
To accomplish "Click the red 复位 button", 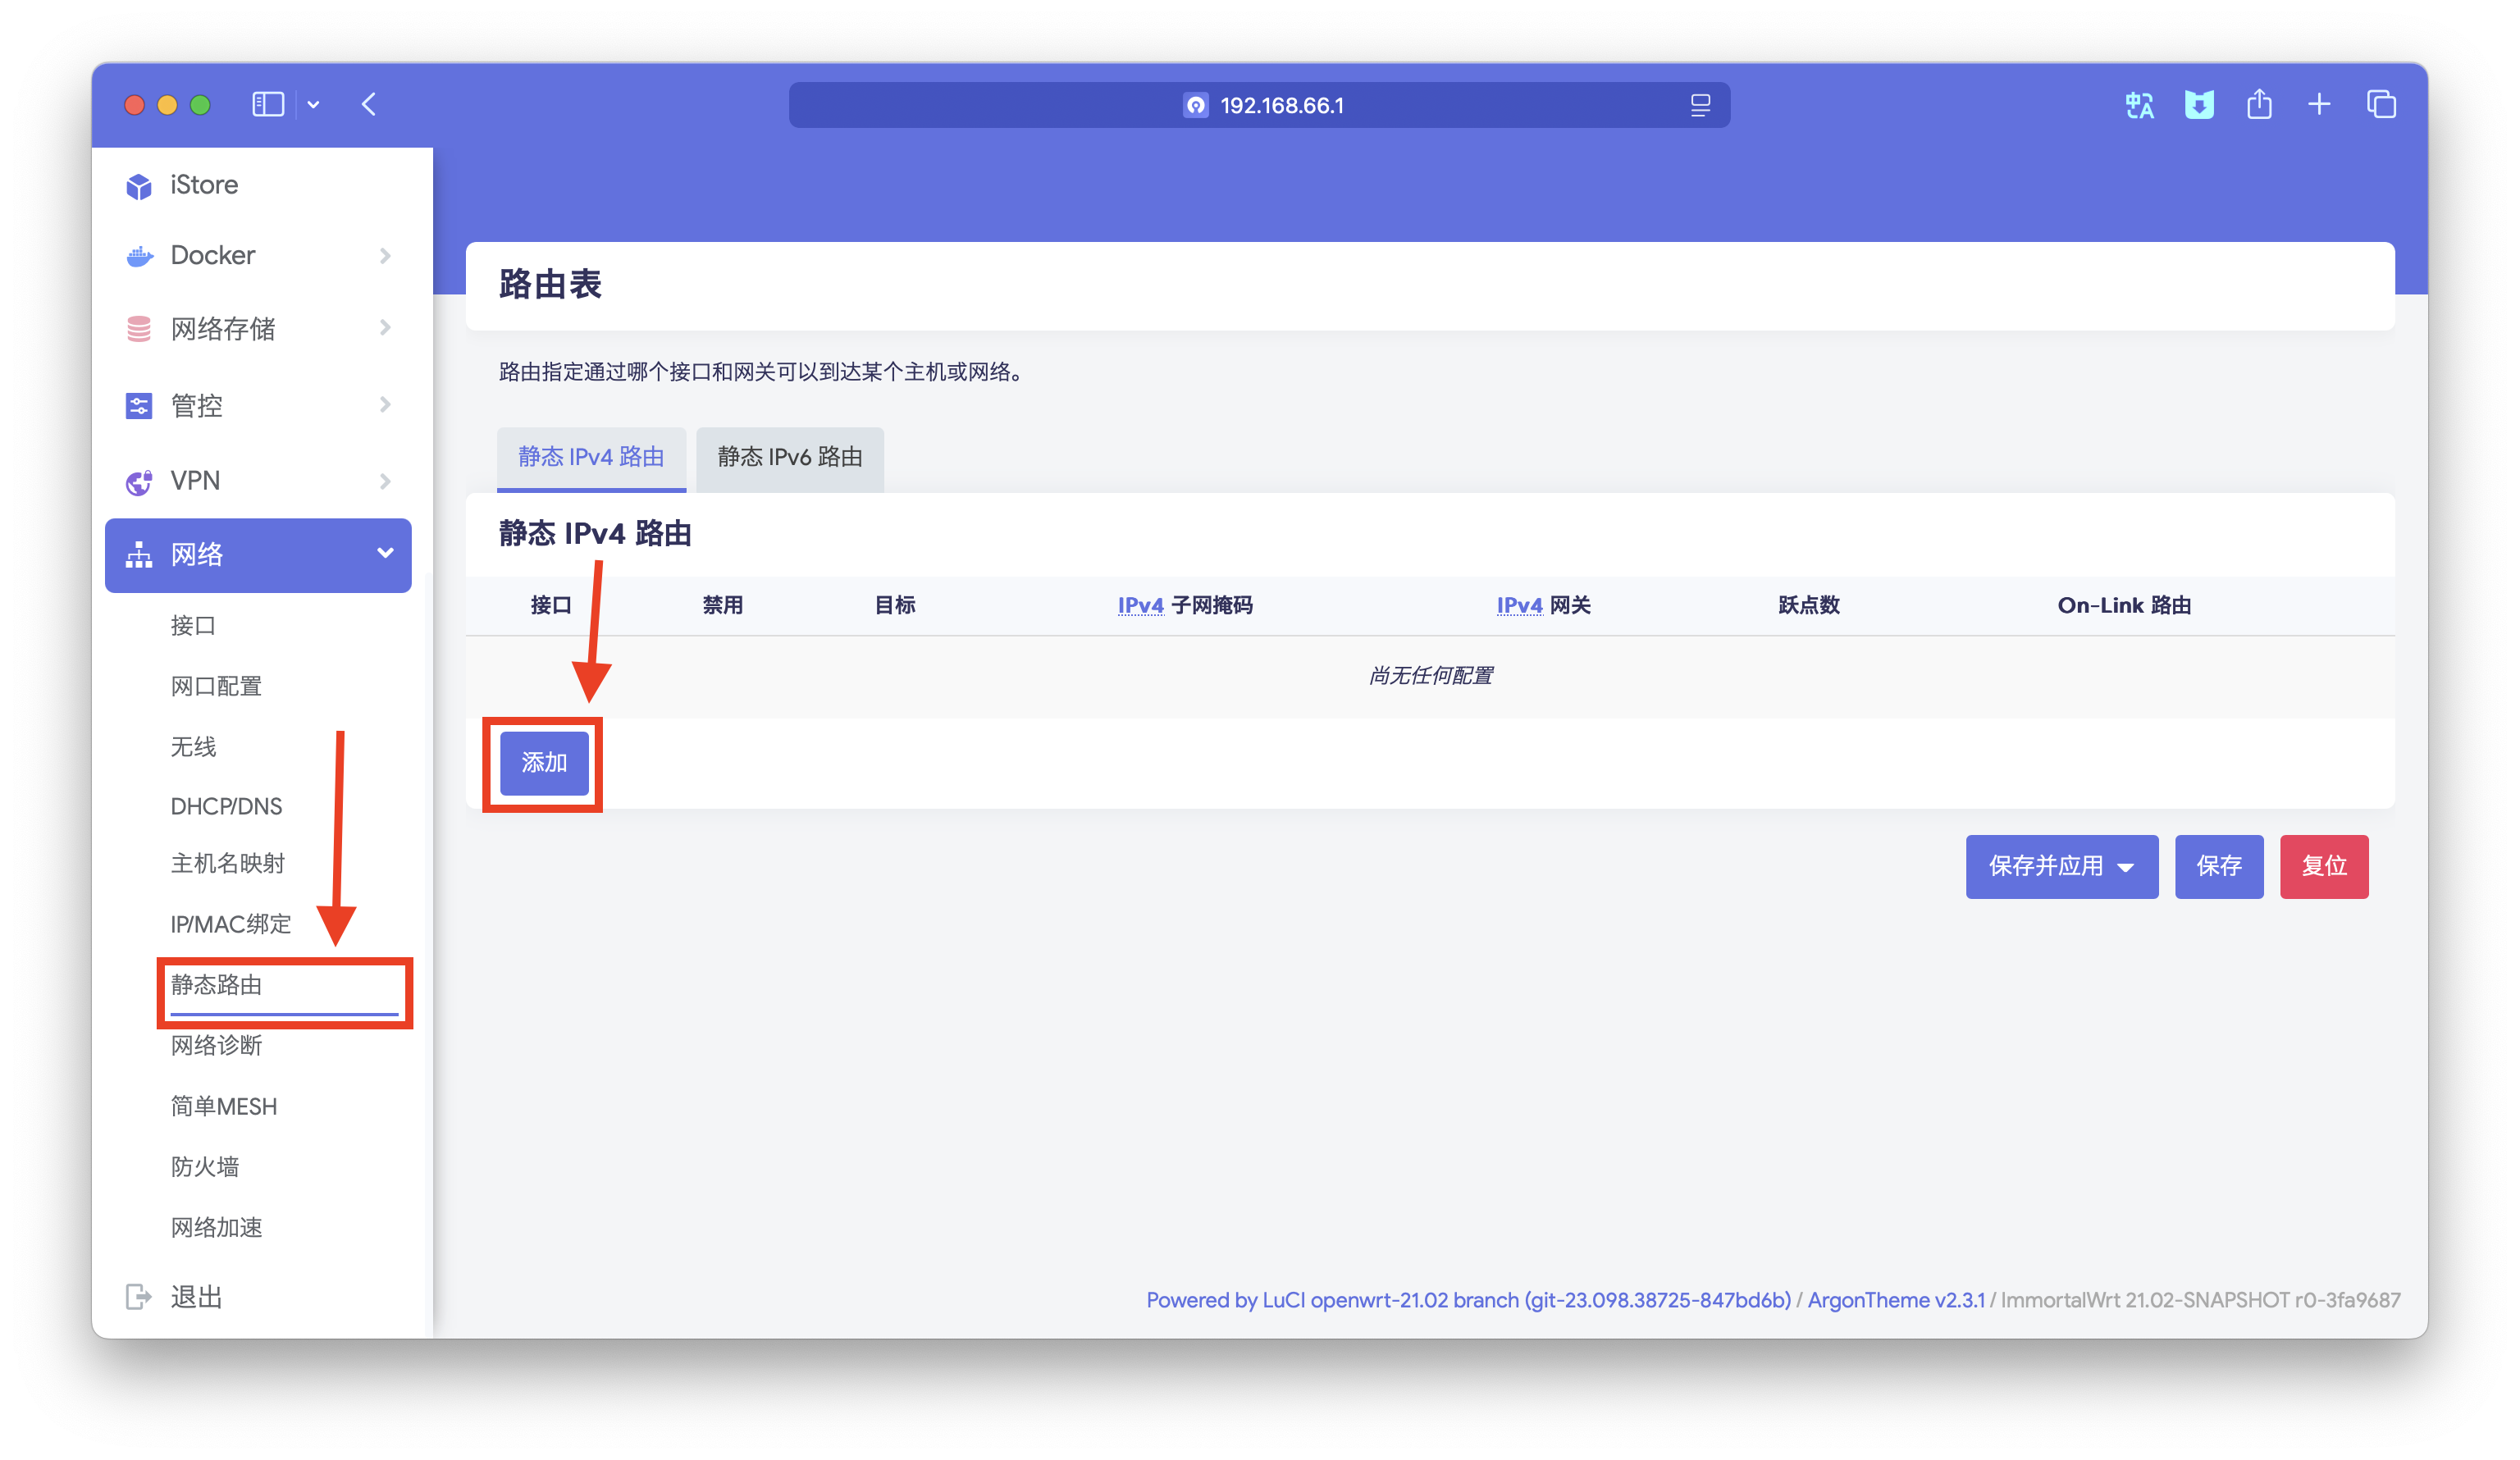I will click(x=2323, y=866).
